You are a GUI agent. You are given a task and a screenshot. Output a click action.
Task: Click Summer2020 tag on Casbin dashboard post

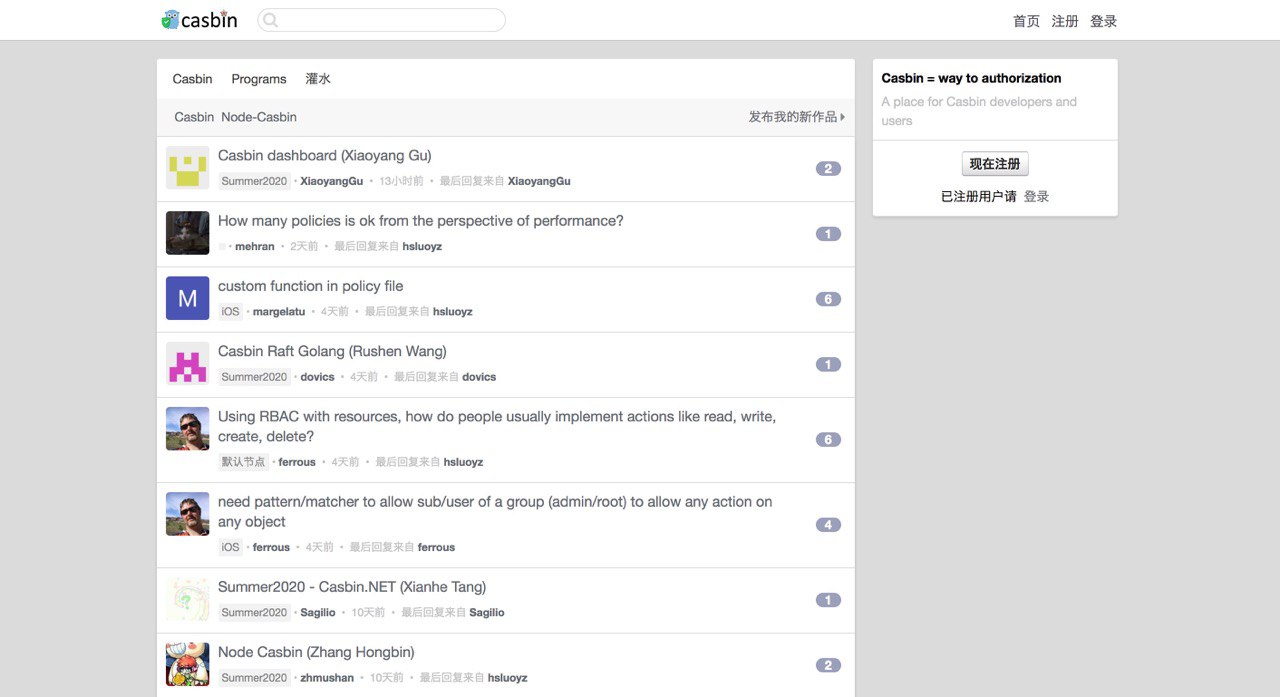coord(254,181)
